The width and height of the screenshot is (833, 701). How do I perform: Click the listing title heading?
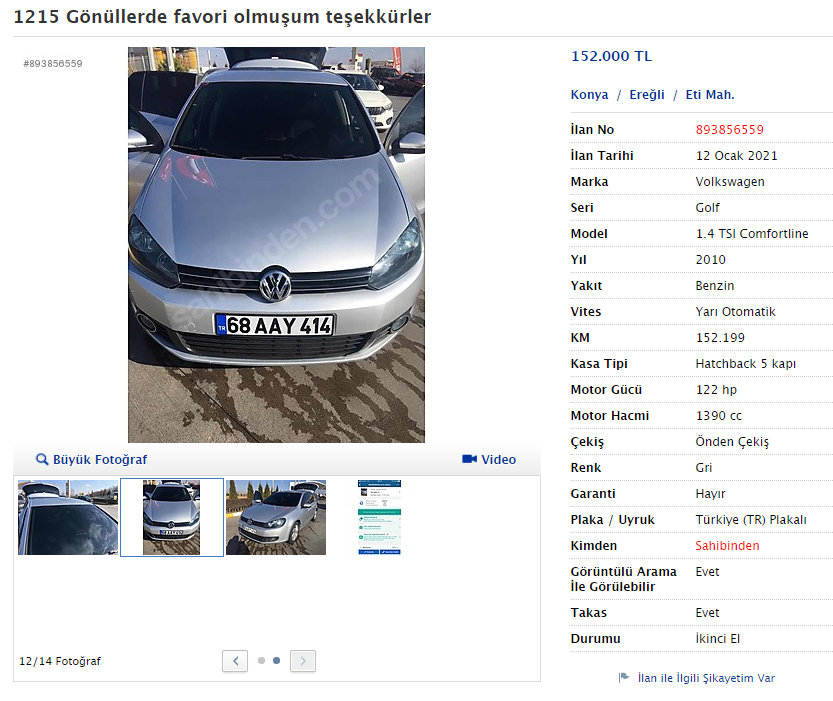pos(222,17)
